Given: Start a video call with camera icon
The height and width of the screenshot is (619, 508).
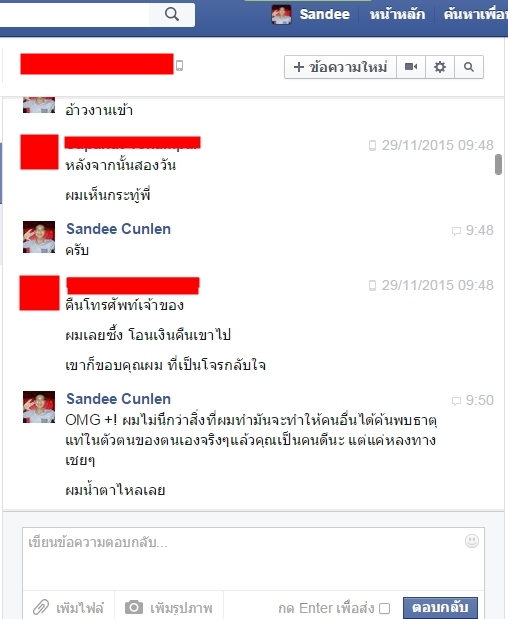Looking at the screenshot, I should coord(411,67).
